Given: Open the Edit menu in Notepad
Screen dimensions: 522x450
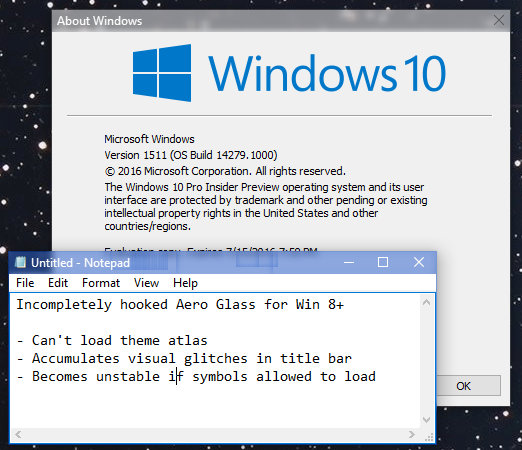Looking at the screenshot, I should point(58,283).
